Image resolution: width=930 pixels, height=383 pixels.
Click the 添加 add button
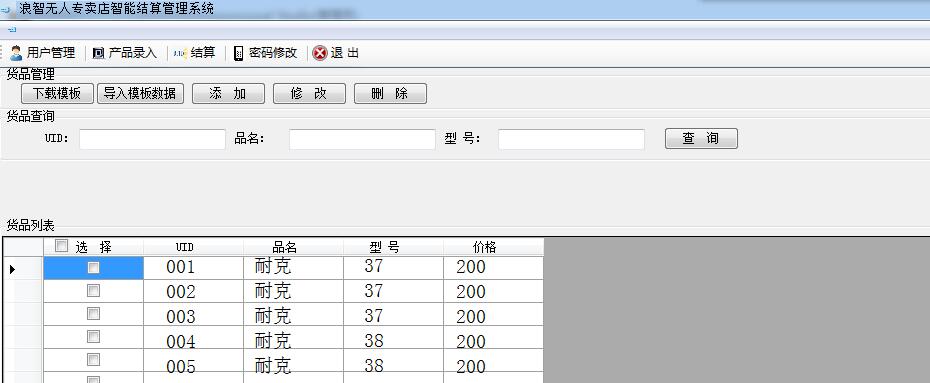click(228, 94)
